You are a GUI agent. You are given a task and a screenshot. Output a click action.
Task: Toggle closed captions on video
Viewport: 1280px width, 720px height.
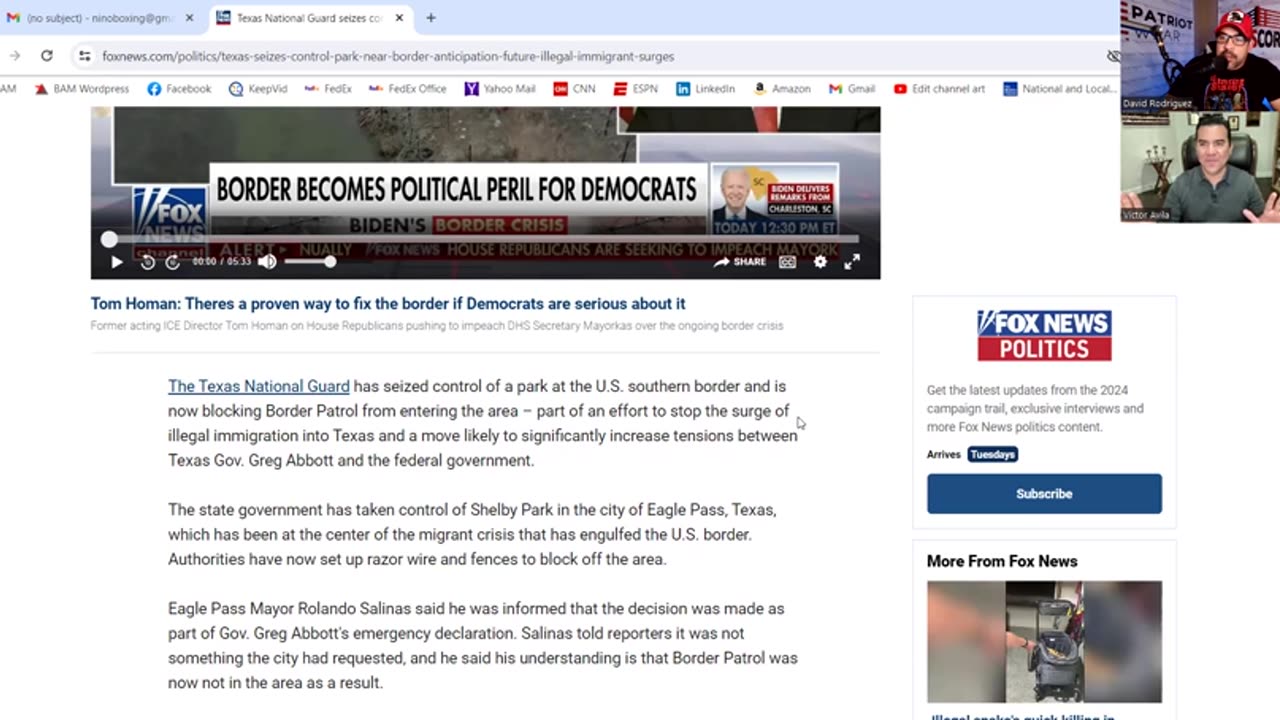point(788,262)
